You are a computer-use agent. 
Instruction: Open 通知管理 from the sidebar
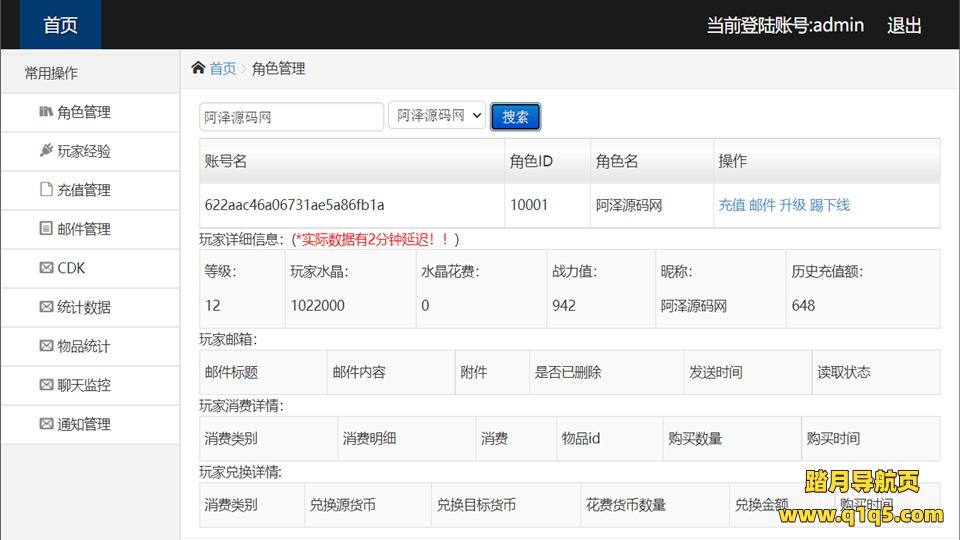84,424
